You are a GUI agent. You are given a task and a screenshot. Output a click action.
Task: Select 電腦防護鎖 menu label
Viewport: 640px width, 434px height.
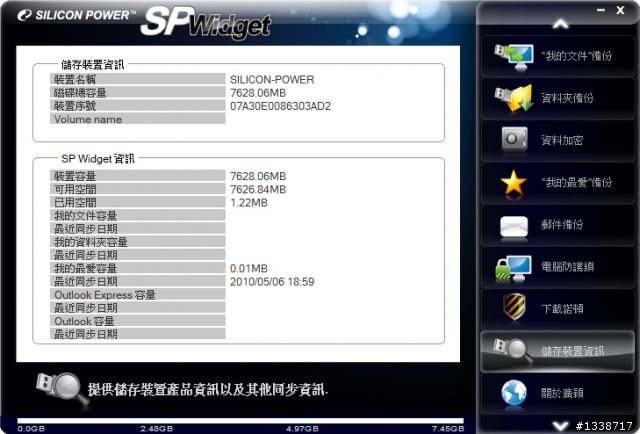click(x=567, y=267)
